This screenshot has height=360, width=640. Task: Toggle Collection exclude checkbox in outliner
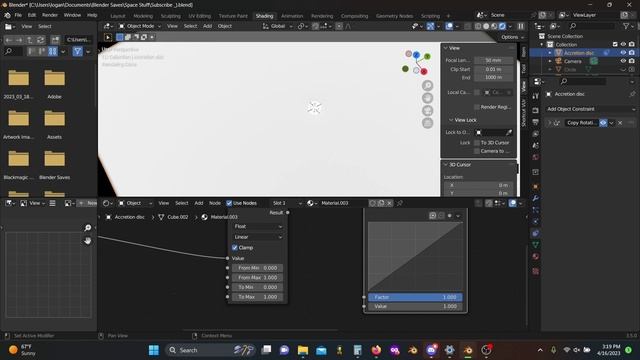point(615,44)
